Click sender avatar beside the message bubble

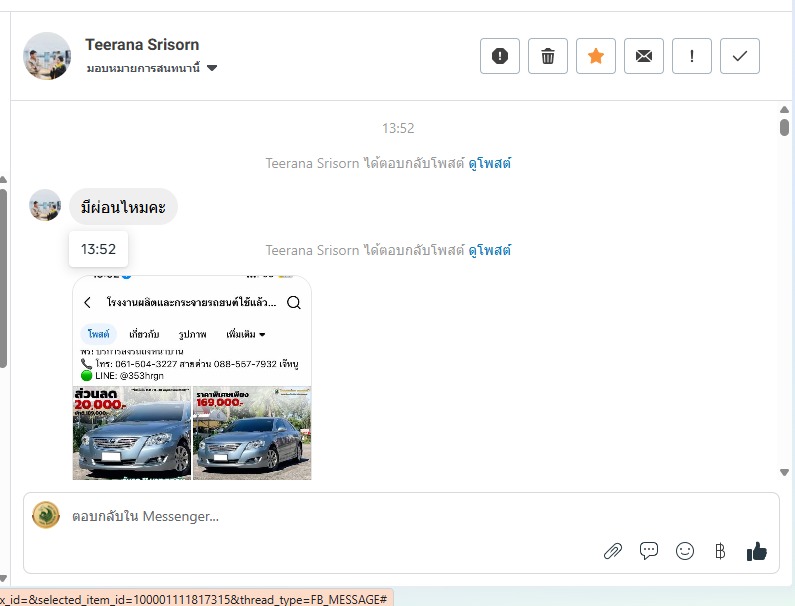(x=45, y=205)
